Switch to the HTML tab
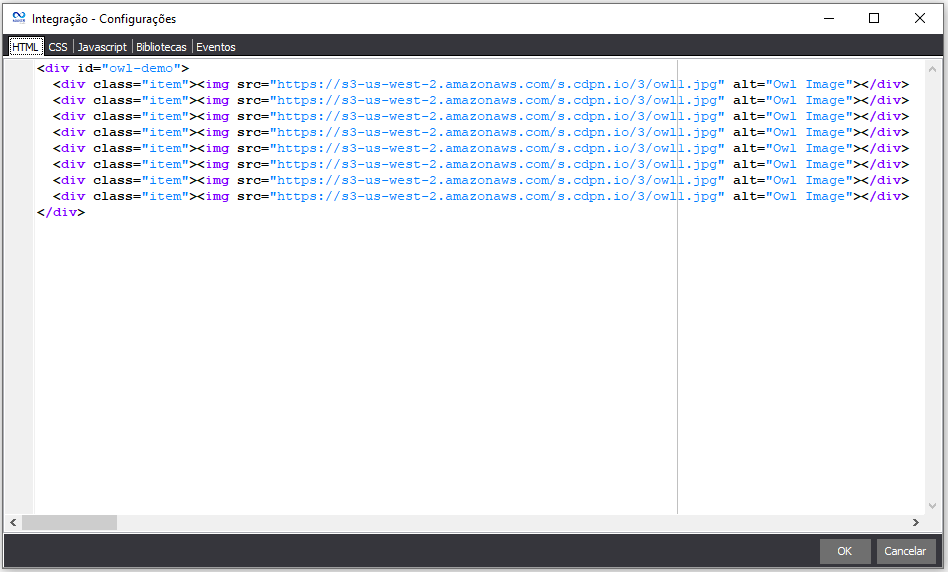948x572 pixels. tap(25, 47)
